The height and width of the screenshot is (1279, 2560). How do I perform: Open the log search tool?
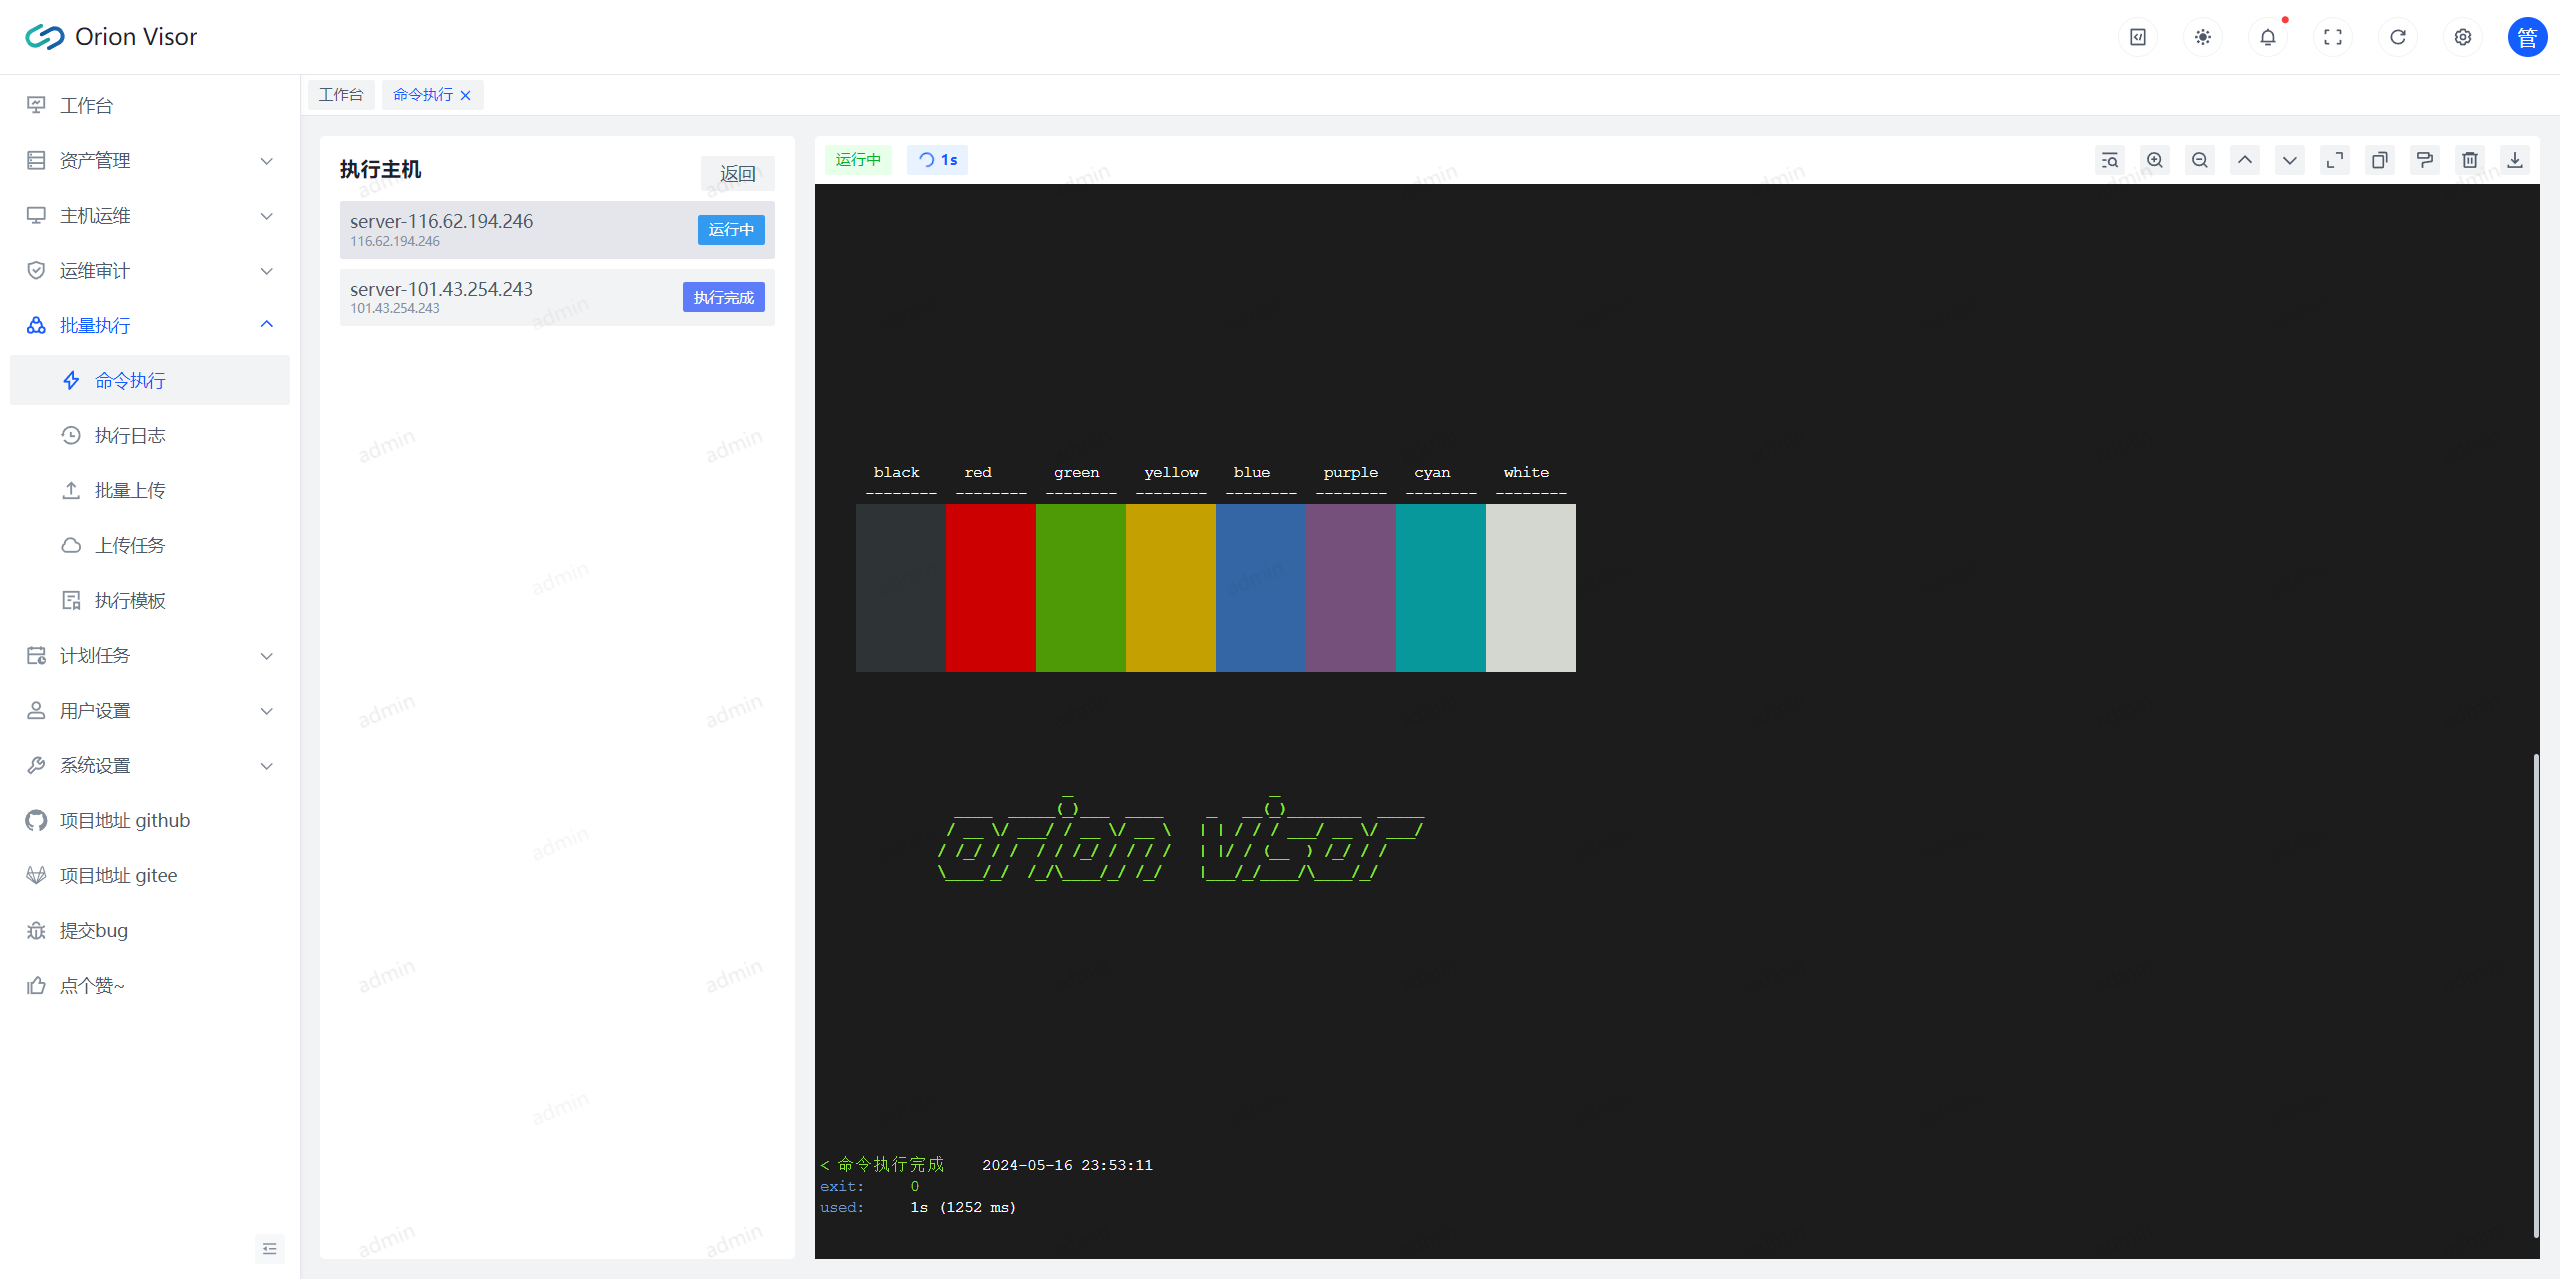[2110, 160]
